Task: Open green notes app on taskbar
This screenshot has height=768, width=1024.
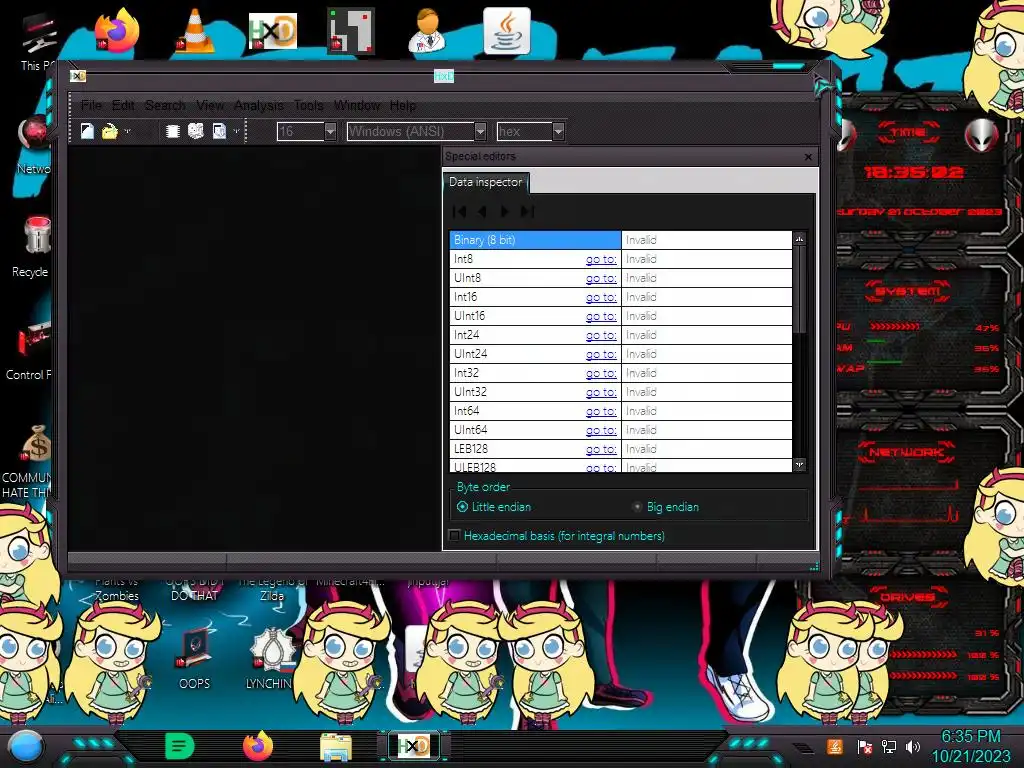Action: [180, 746]
